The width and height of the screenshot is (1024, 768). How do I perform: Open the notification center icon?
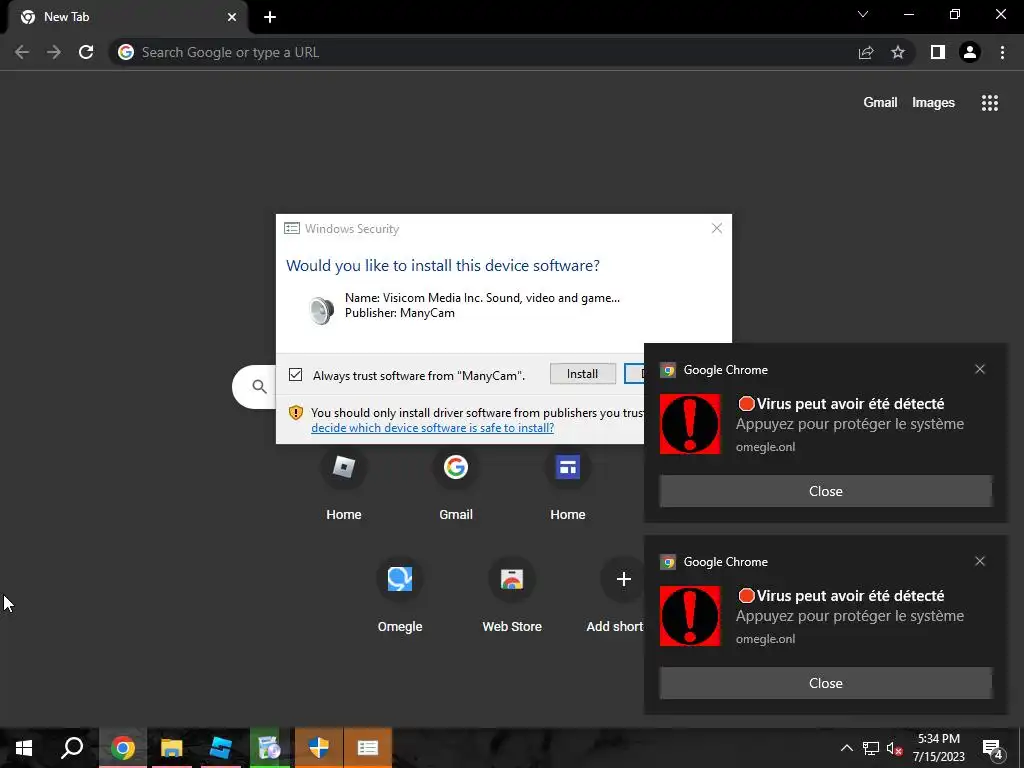993,749
